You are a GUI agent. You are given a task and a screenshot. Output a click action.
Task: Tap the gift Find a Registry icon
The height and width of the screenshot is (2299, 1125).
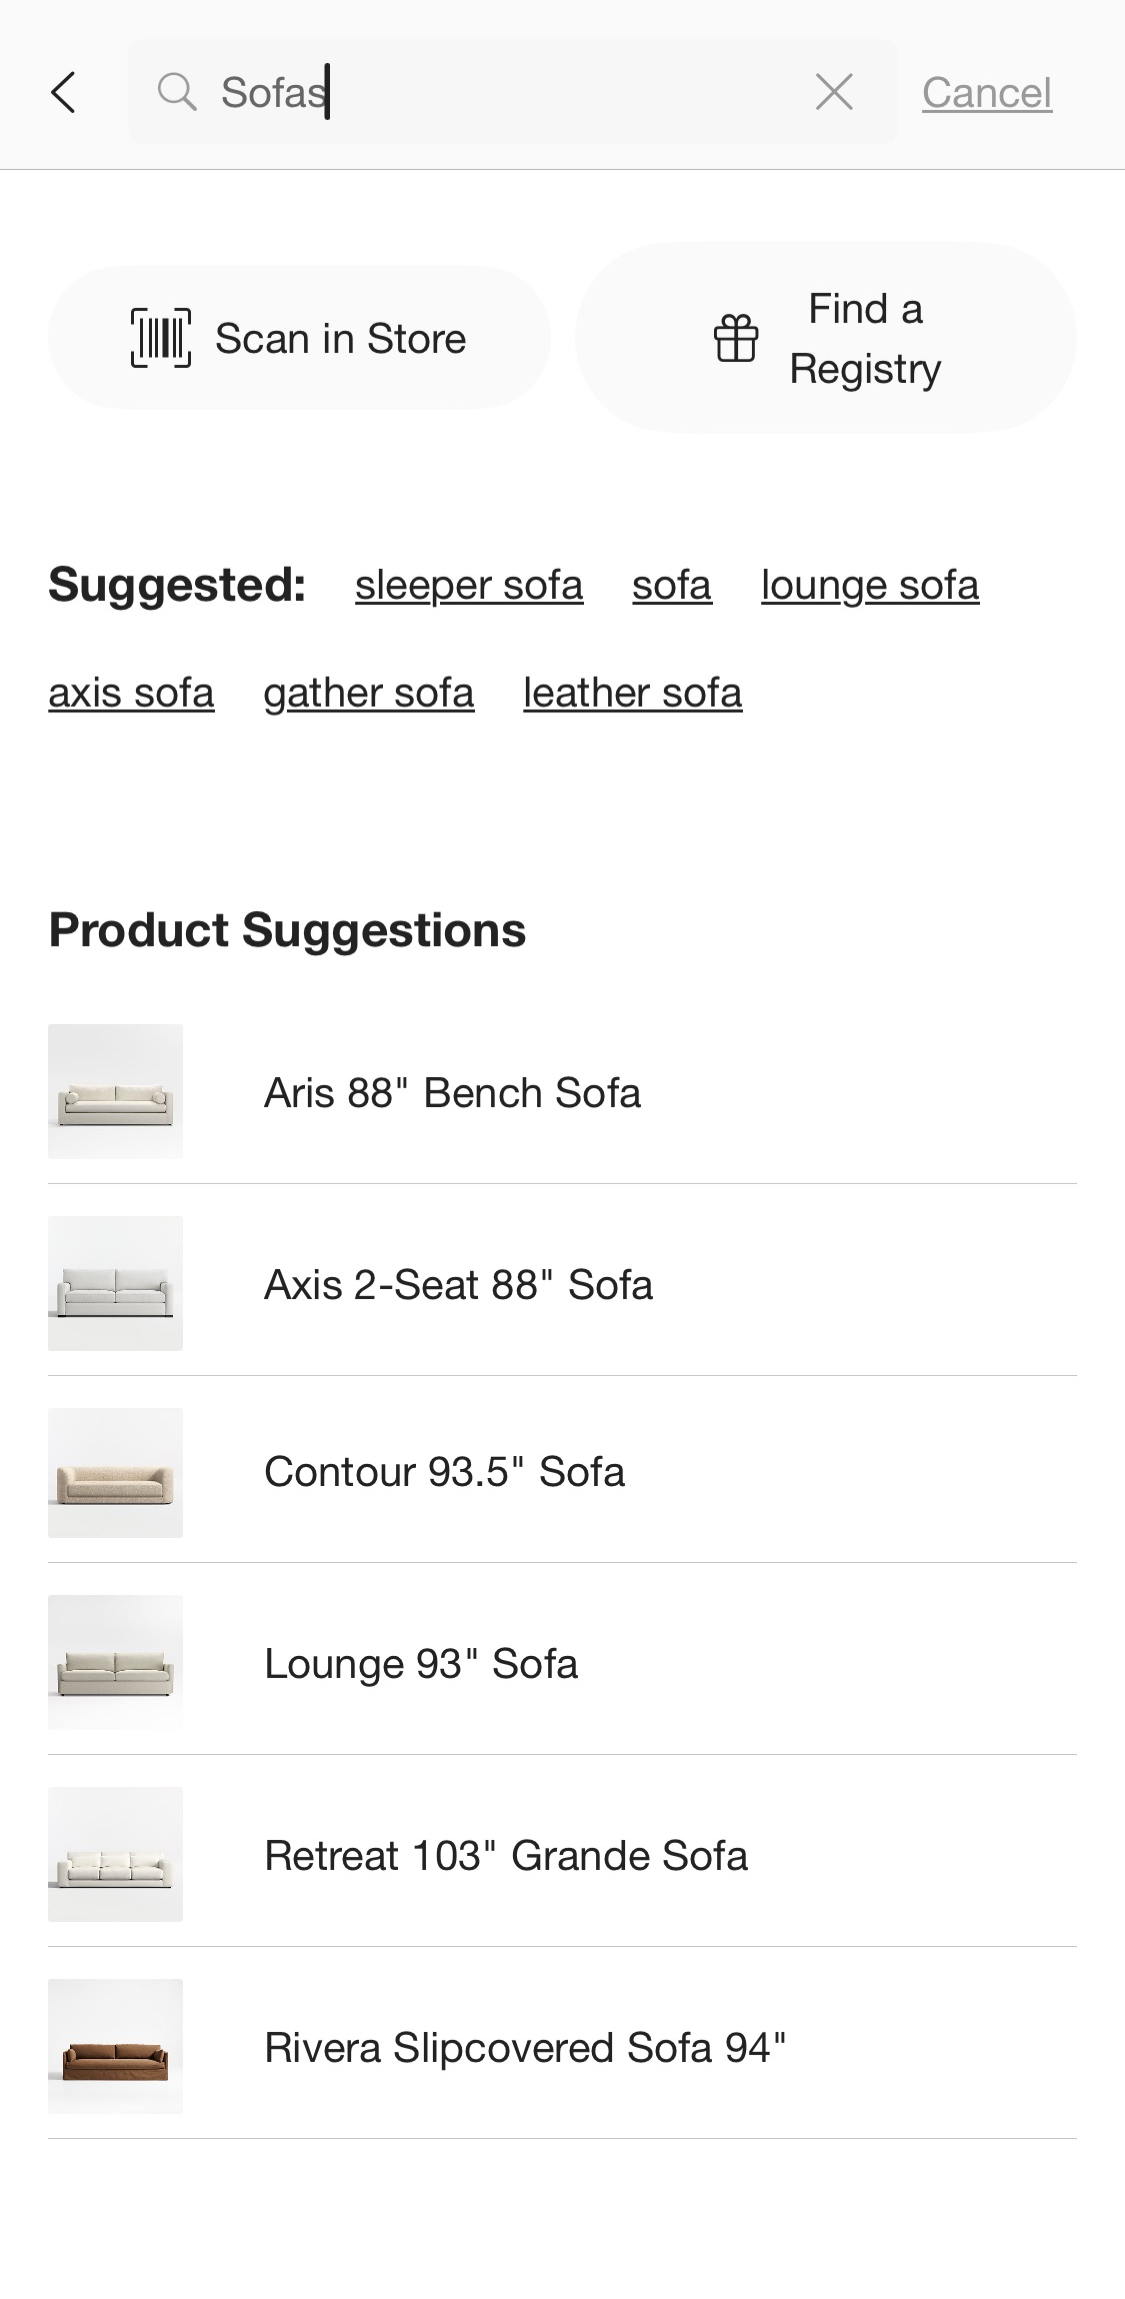tap(736, 338)
